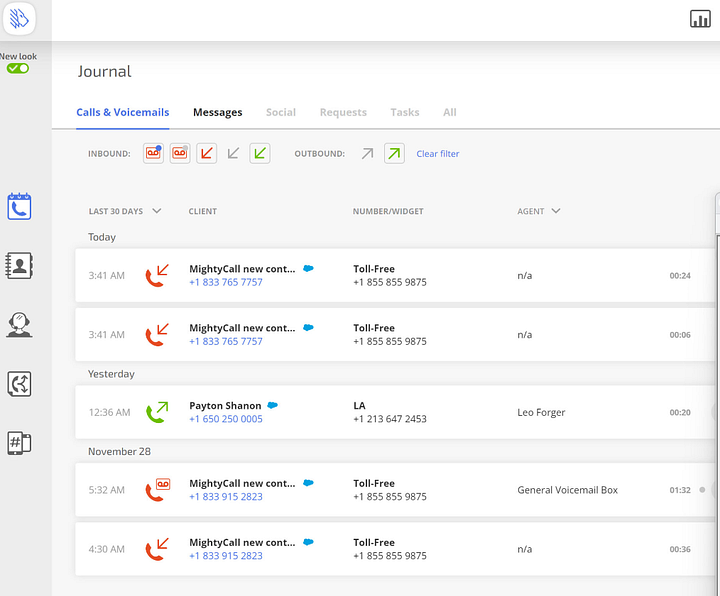Call +1 833 765 7757 in 00:06 row
The width and height of the screenshot is (720, 596).
[226, 342]
